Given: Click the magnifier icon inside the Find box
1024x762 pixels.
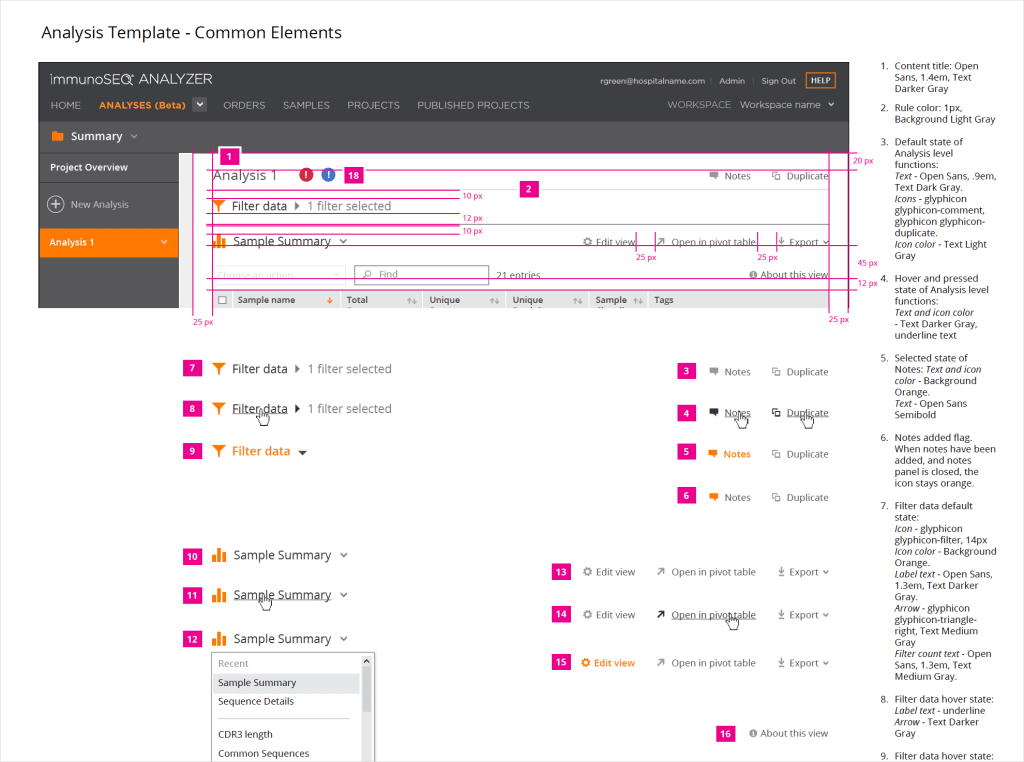Looking at the screenshot, I should click(368, 274).
